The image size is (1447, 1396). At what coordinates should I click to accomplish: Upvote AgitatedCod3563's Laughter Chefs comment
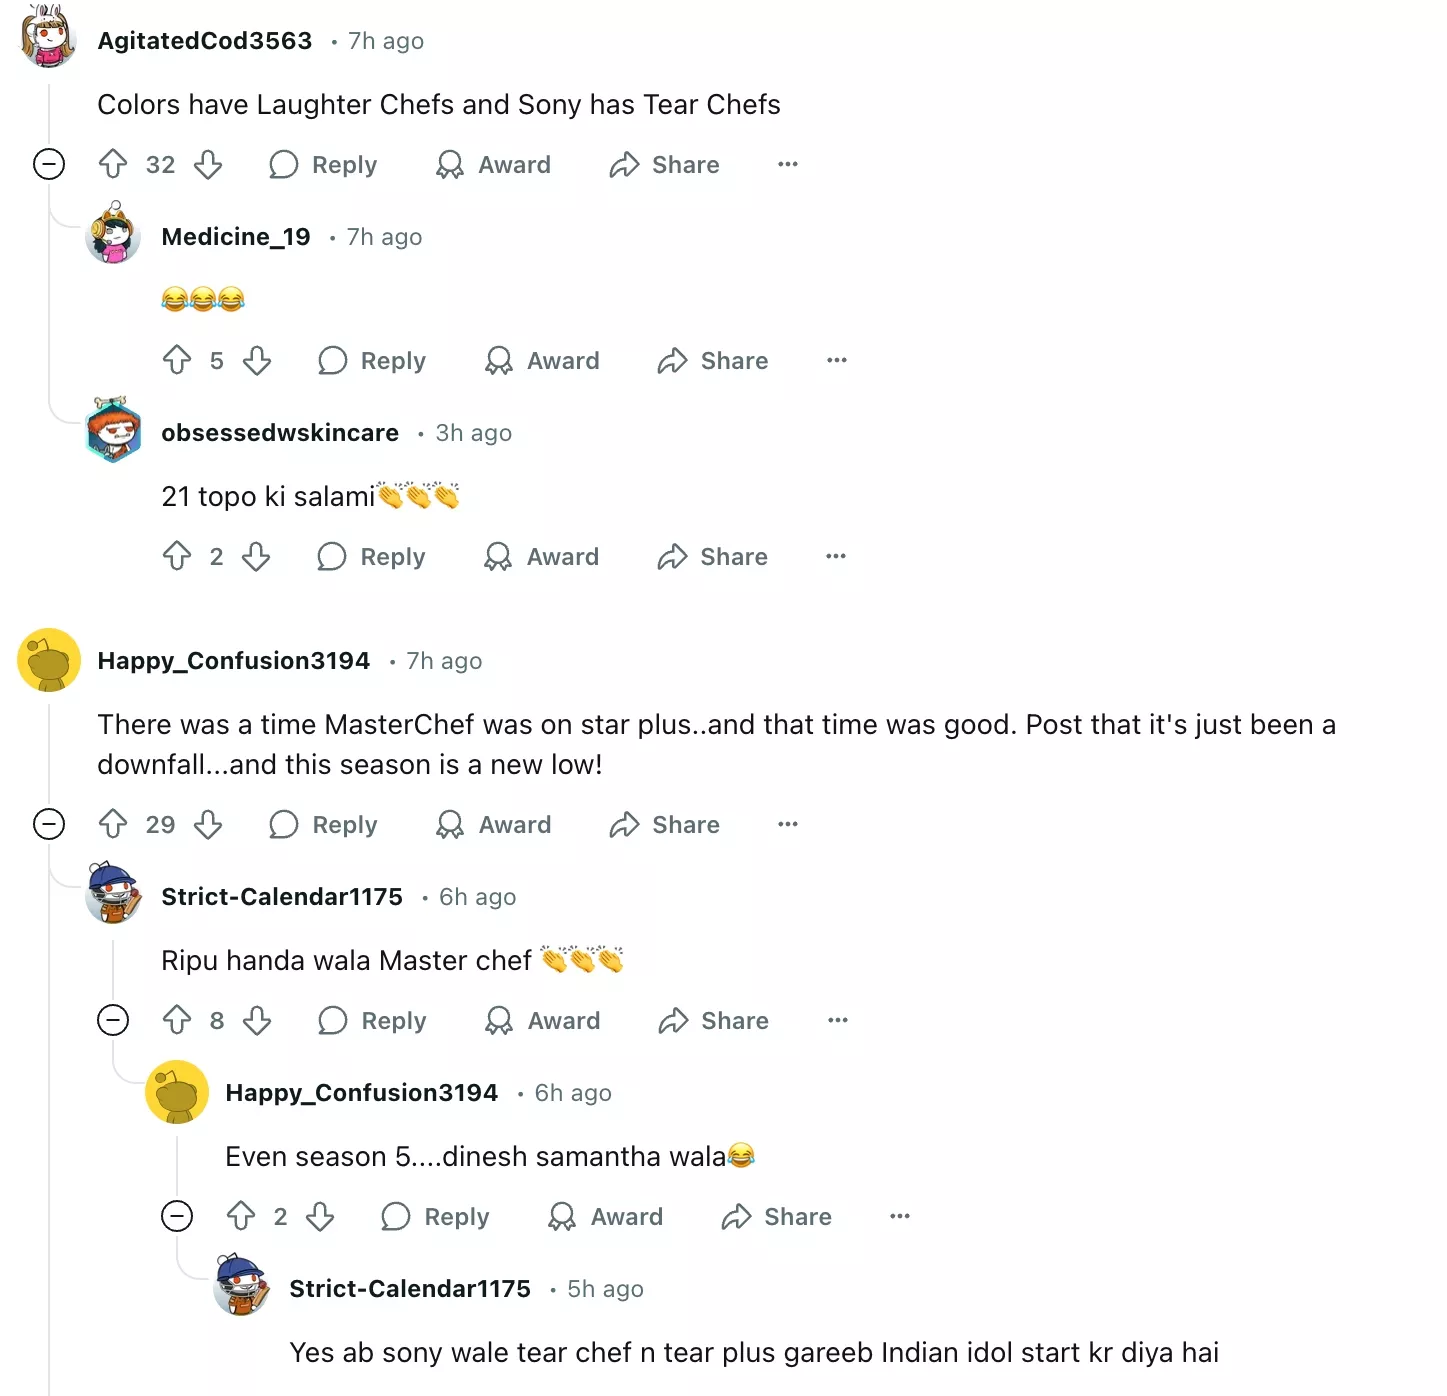coord(113,164)
